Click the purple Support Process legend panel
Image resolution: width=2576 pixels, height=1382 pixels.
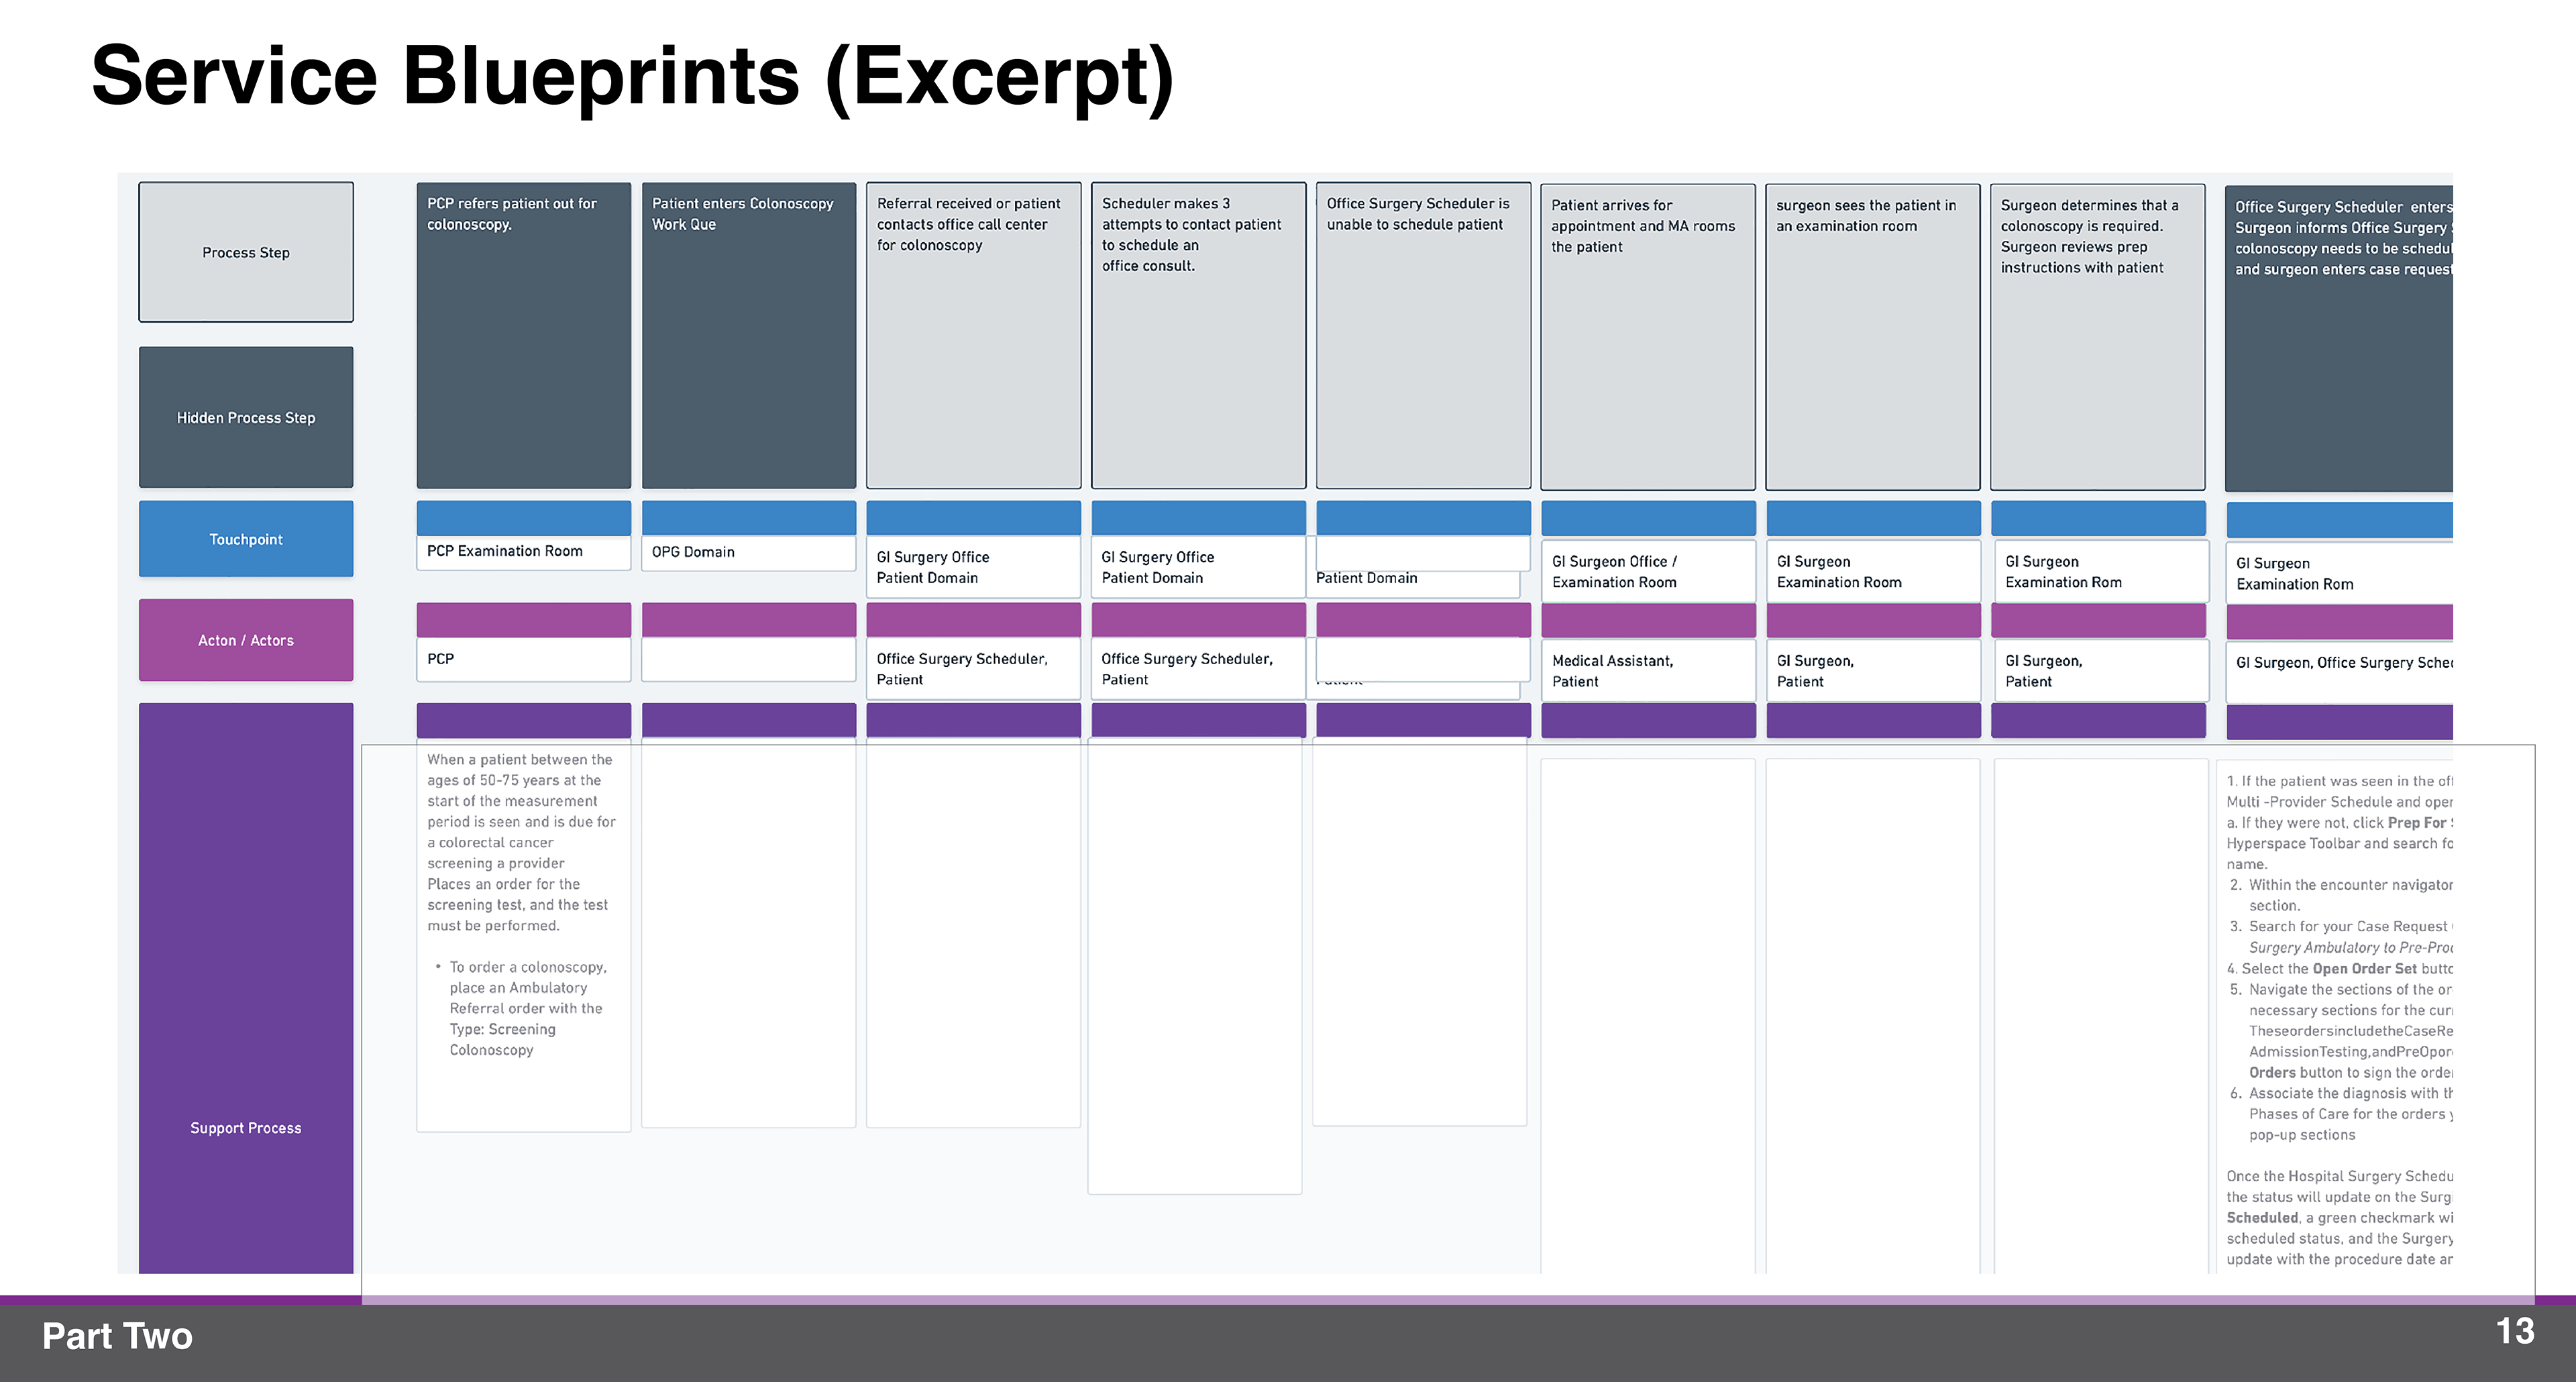pos(245,1127)
